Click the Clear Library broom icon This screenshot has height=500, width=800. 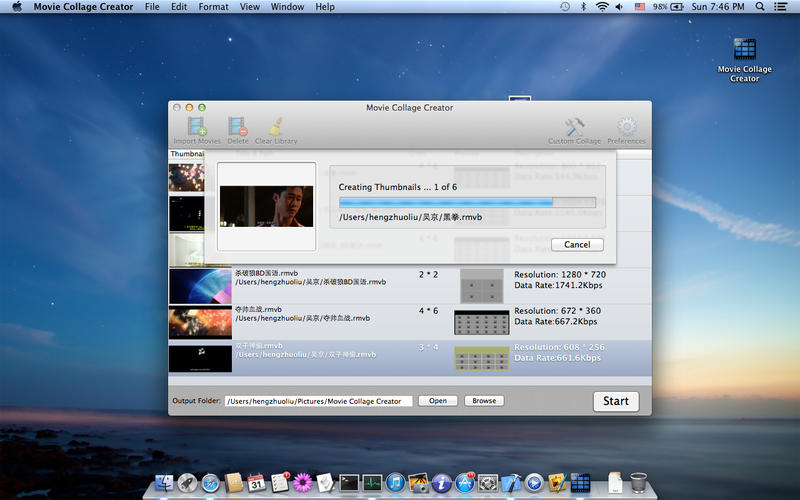coord(276,127)
